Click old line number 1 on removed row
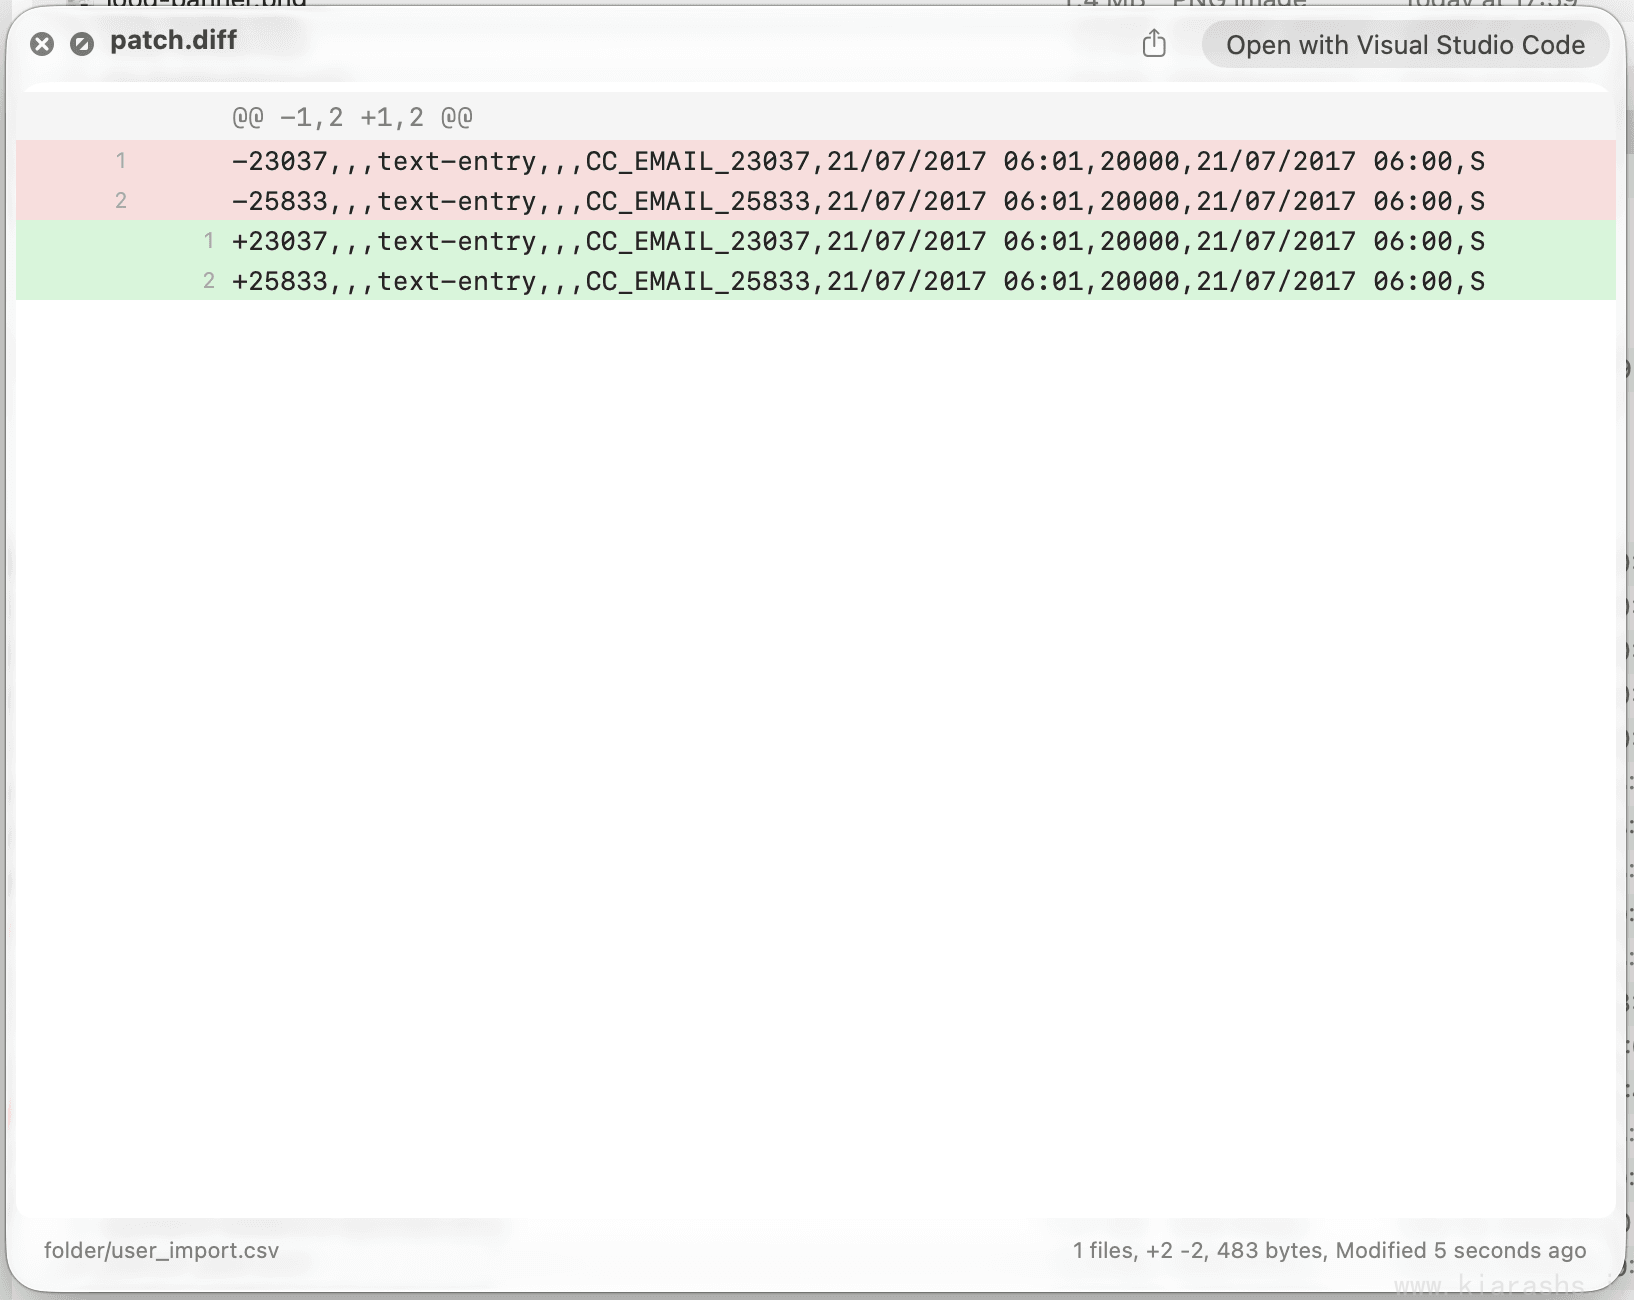 click(121, 160)
